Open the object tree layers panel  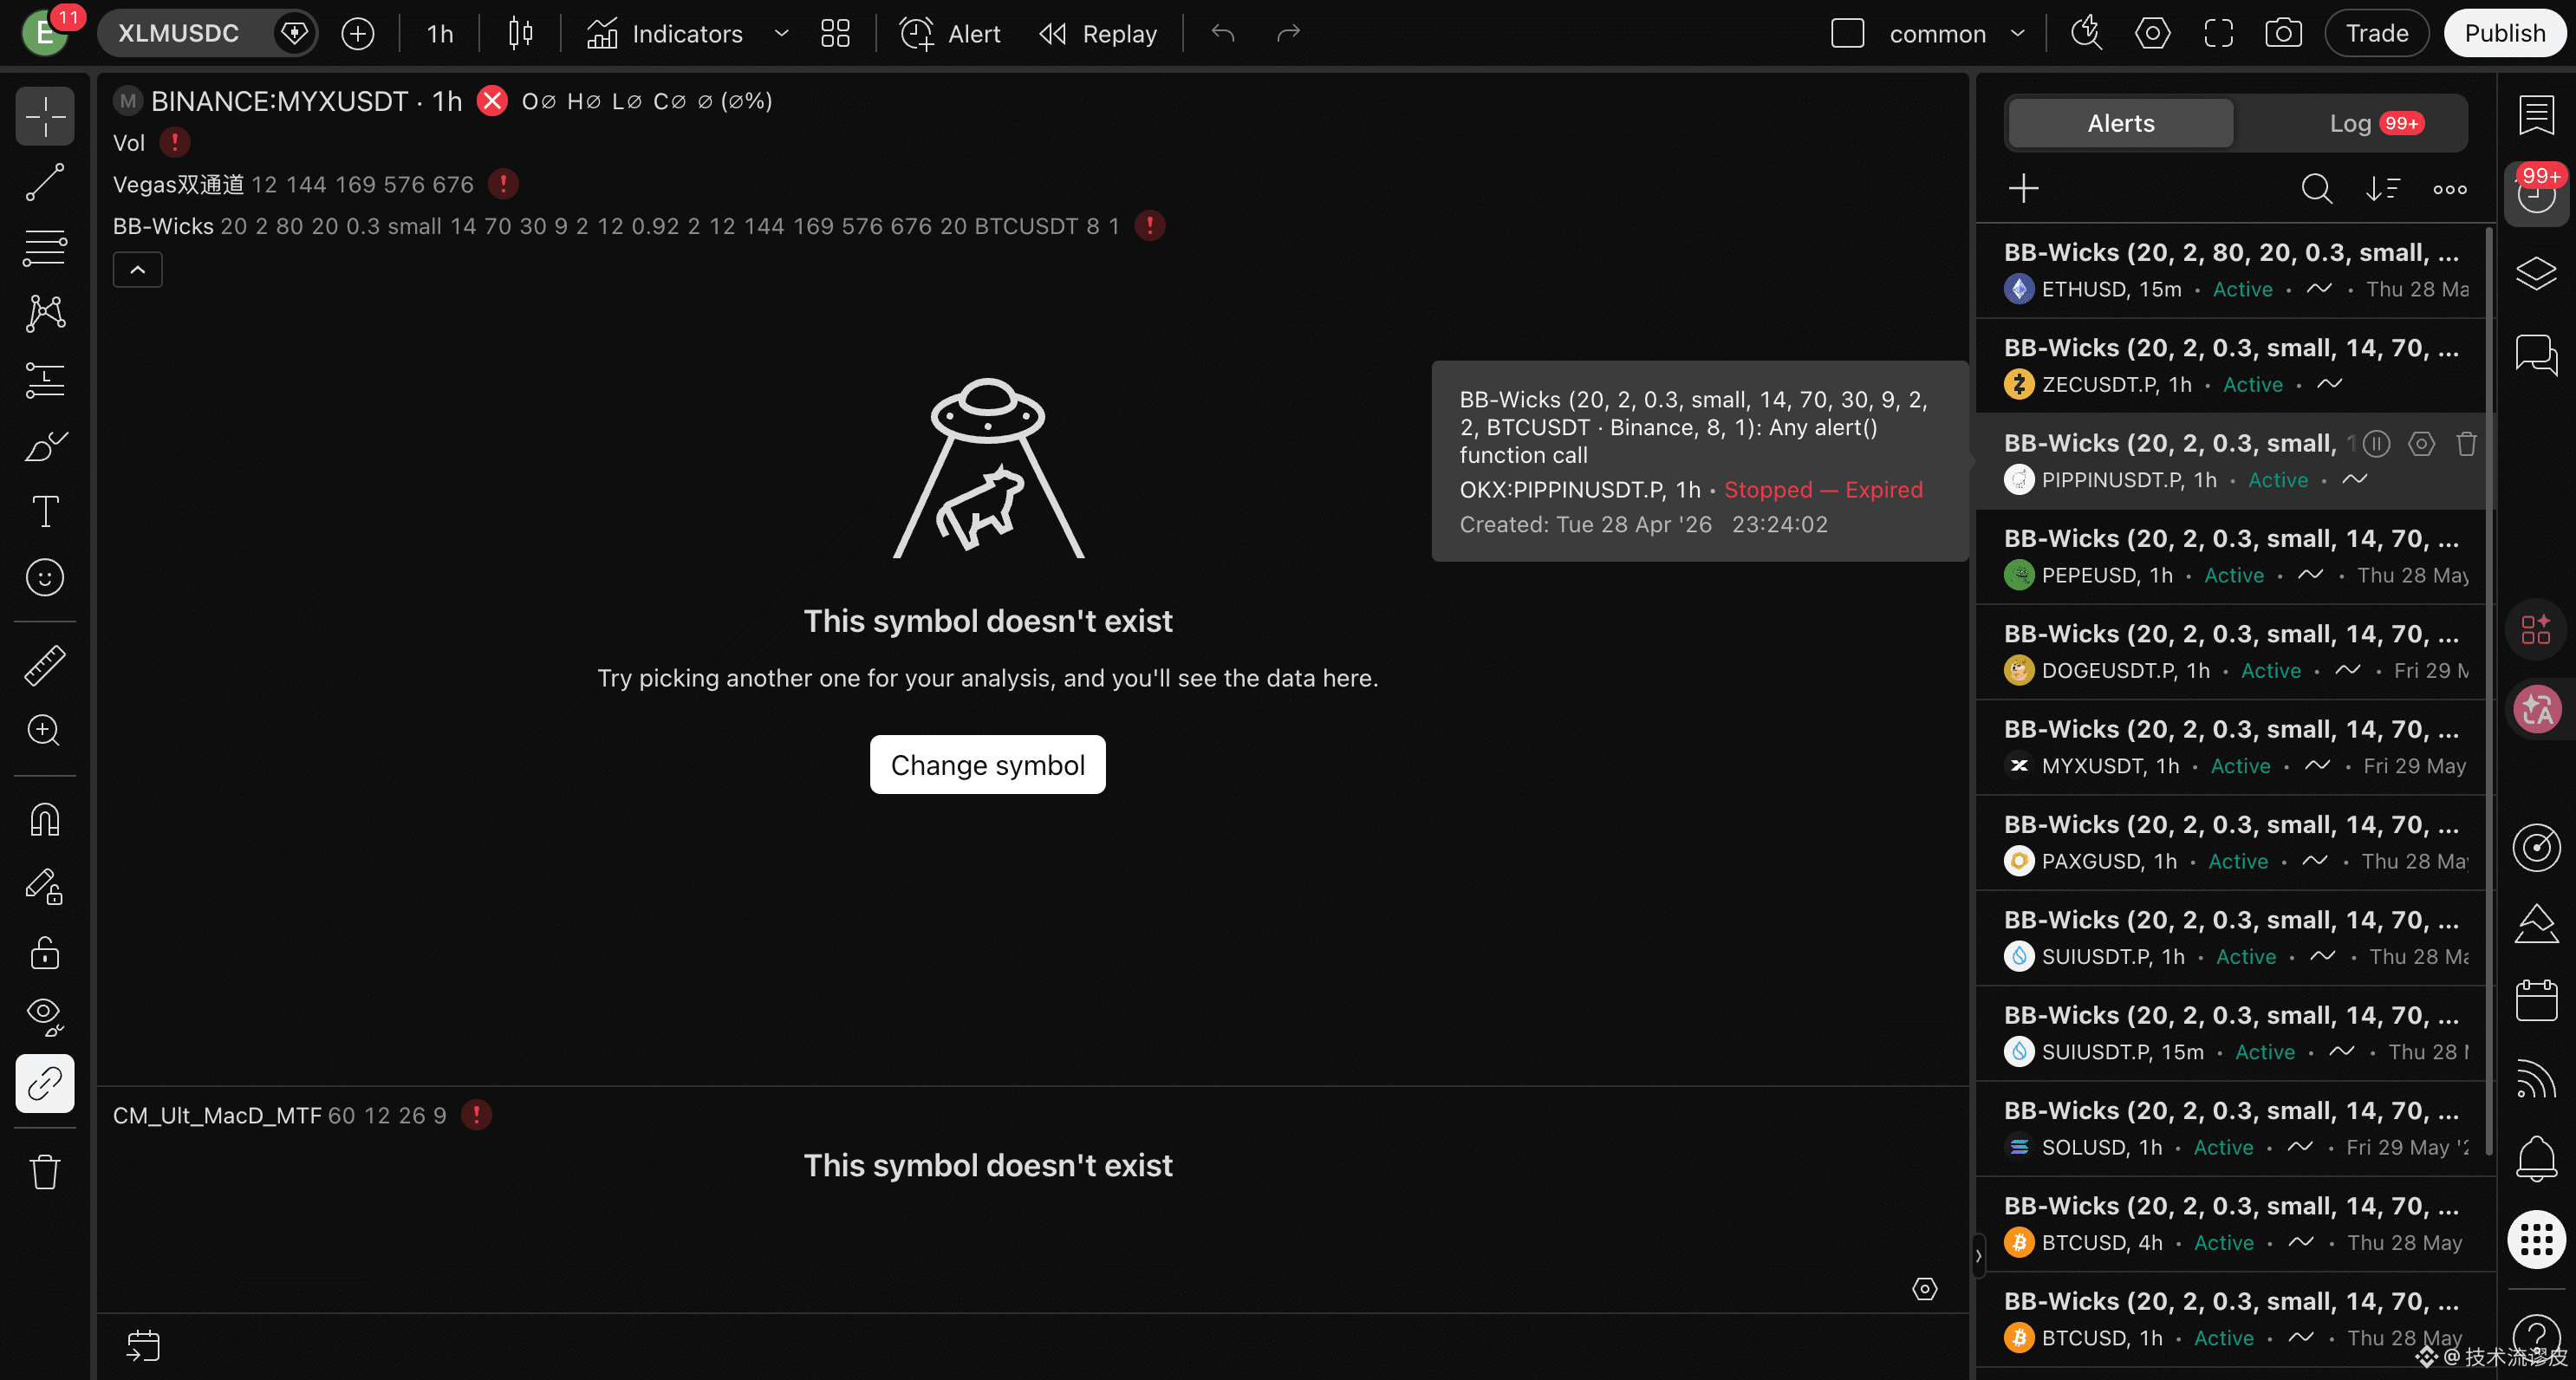(2536, 273)
